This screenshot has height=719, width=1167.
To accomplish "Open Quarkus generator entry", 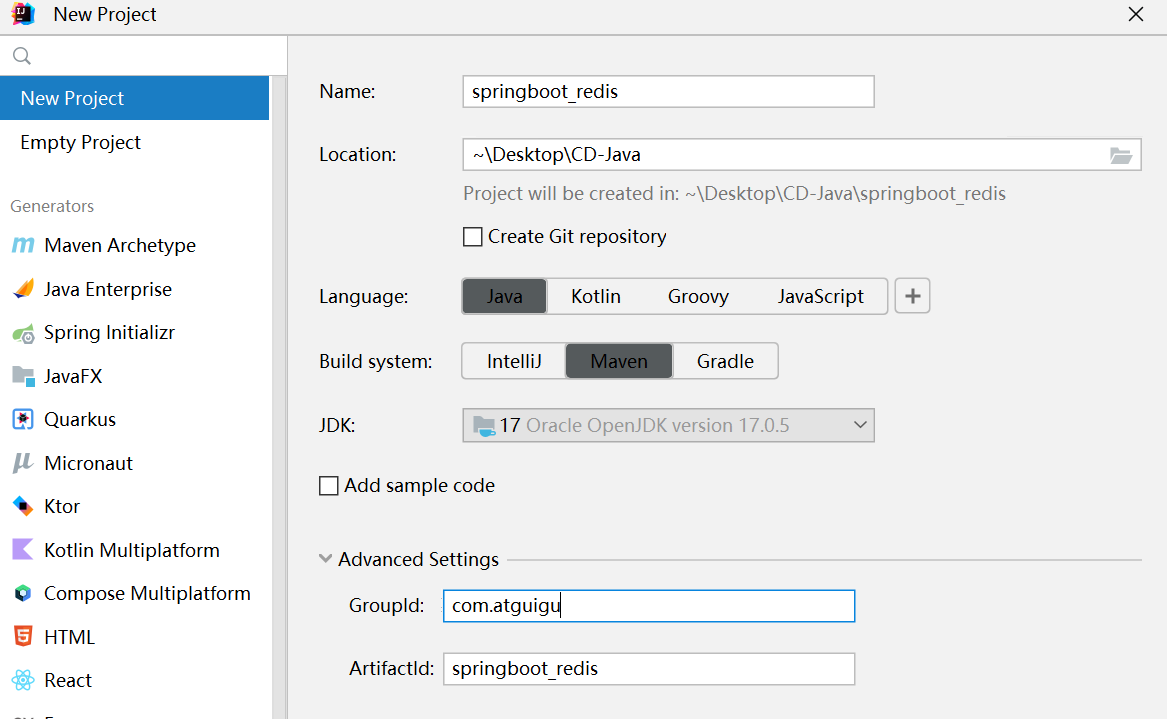I will pos(135,419).
